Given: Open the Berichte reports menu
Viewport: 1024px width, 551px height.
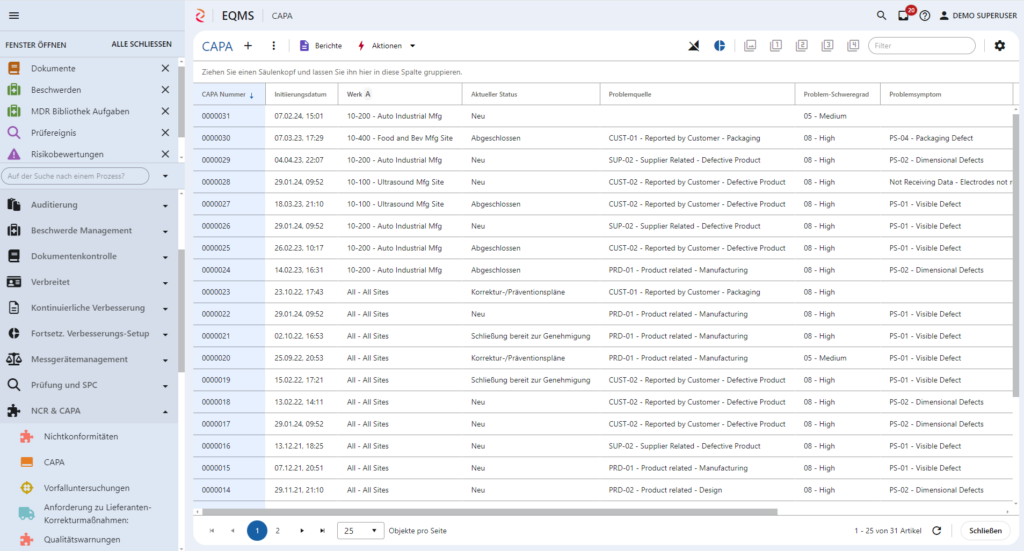Looking at the screenshot, I should (321, 46).
